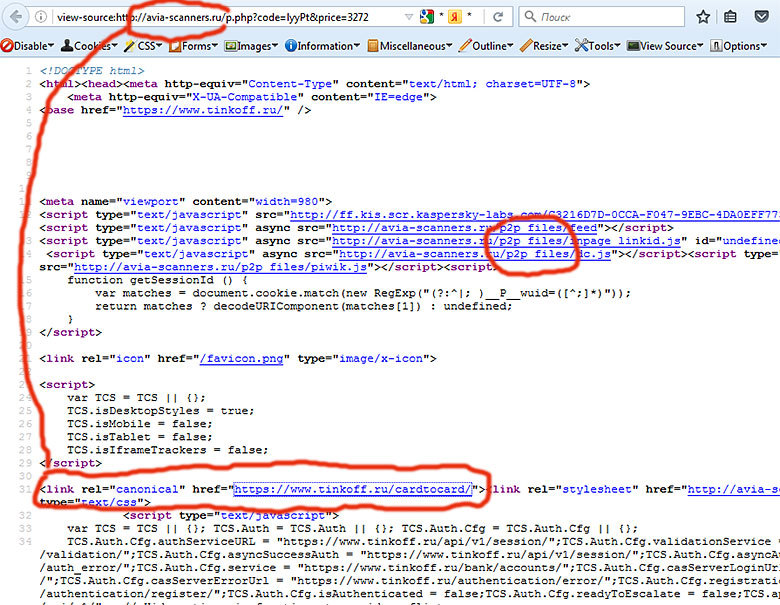Click the Cookies person icon
The width and height of the screenshot is (780, 605).
(x=67, y=46)
